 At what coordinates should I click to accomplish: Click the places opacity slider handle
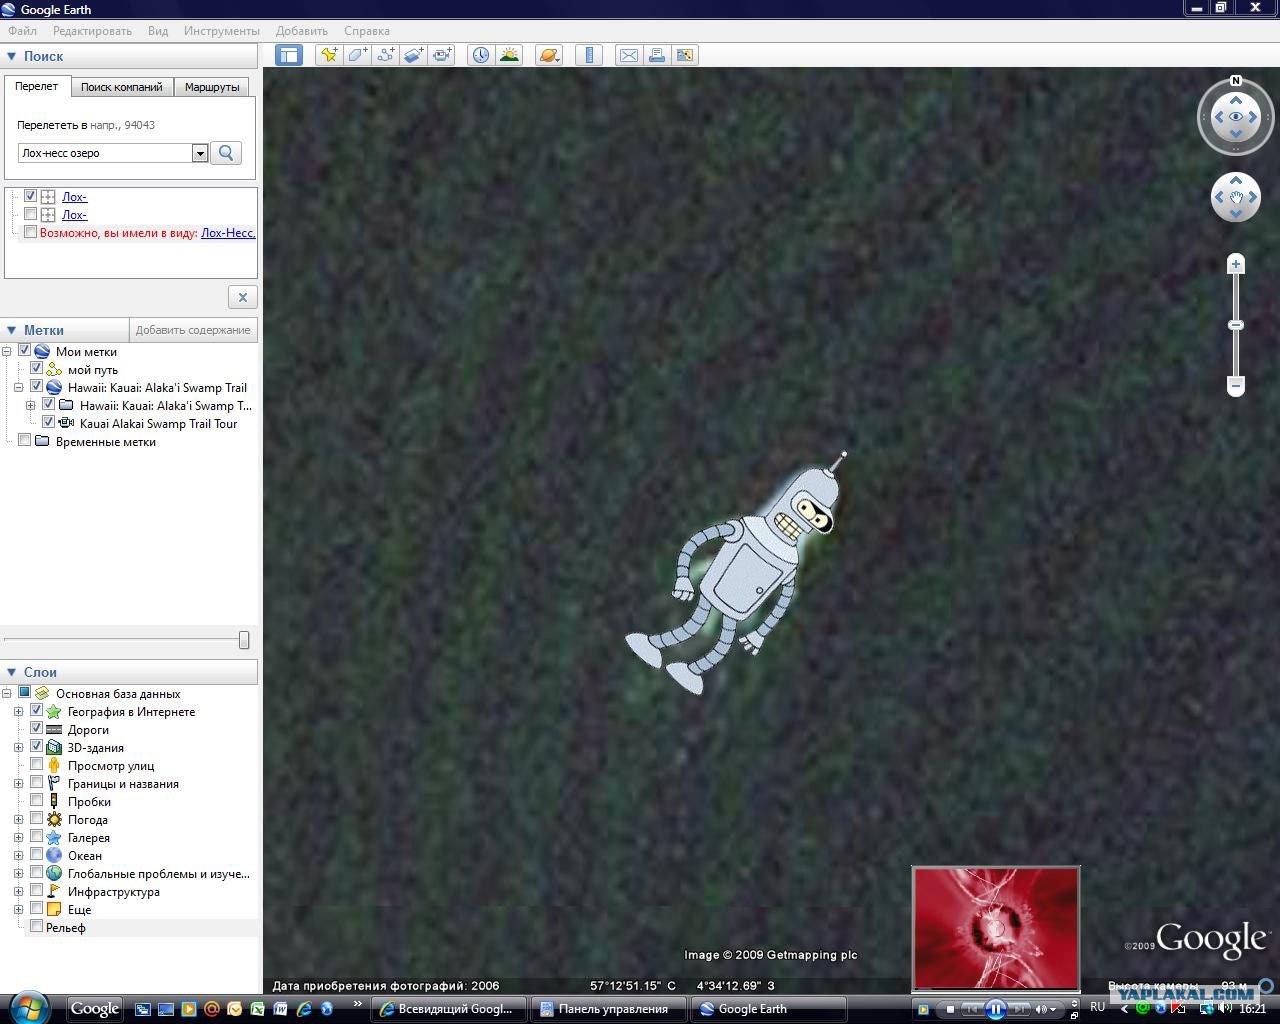tap(244, 640)
